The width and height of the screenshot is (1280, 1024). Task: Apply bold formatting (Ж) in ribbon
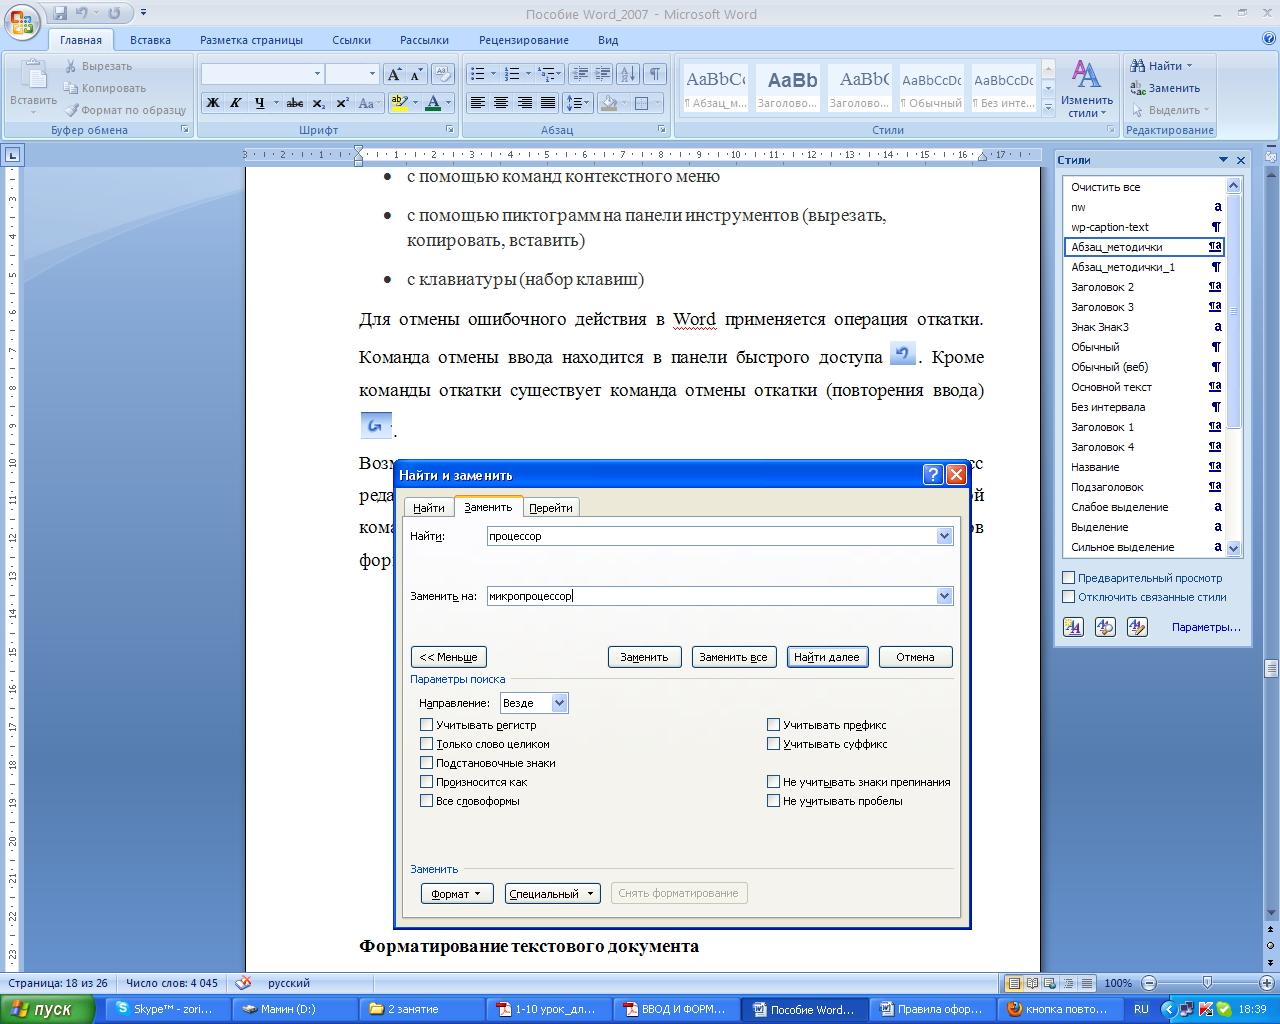click(213, 103)
